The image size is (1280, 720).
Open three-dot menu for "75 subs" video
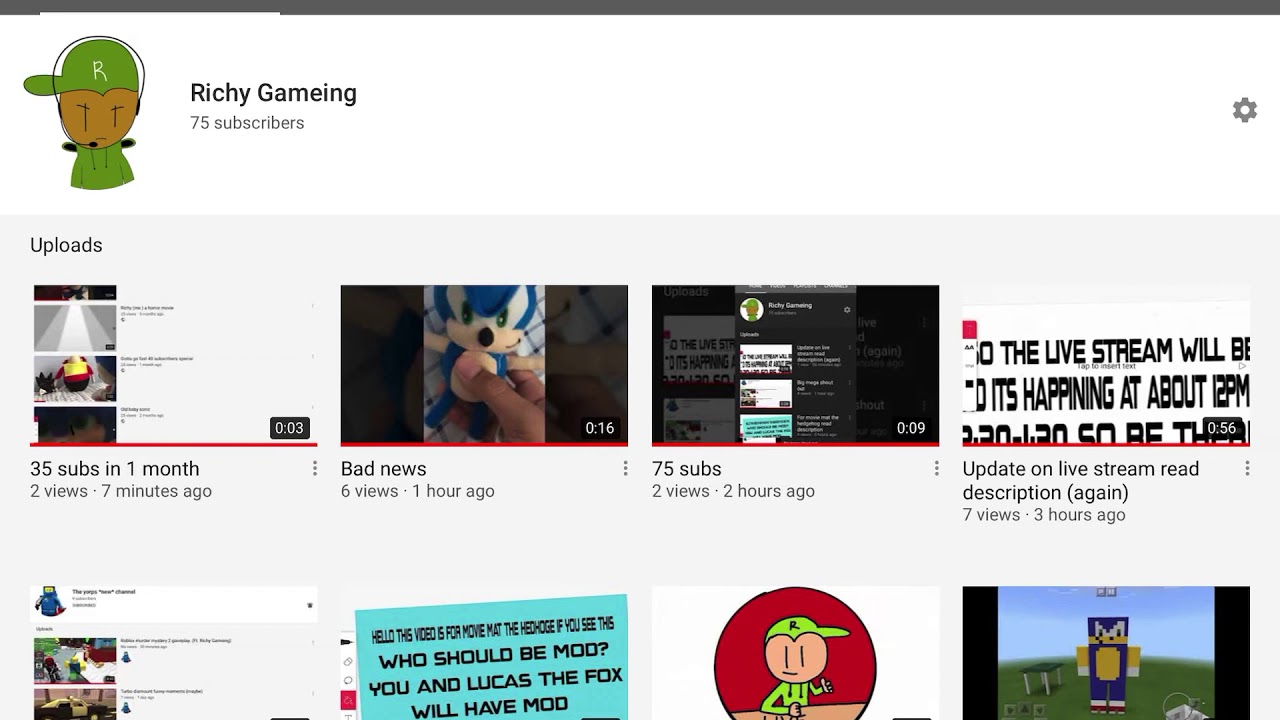click(936, 469)
